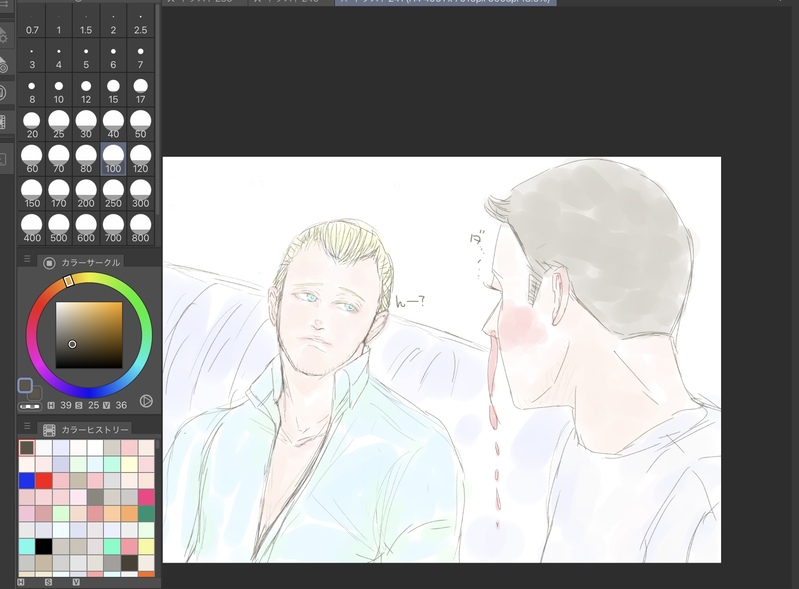The width and height of the screenshot is (799, 589).
Task: Set brush size to 17
Action: 140,91
